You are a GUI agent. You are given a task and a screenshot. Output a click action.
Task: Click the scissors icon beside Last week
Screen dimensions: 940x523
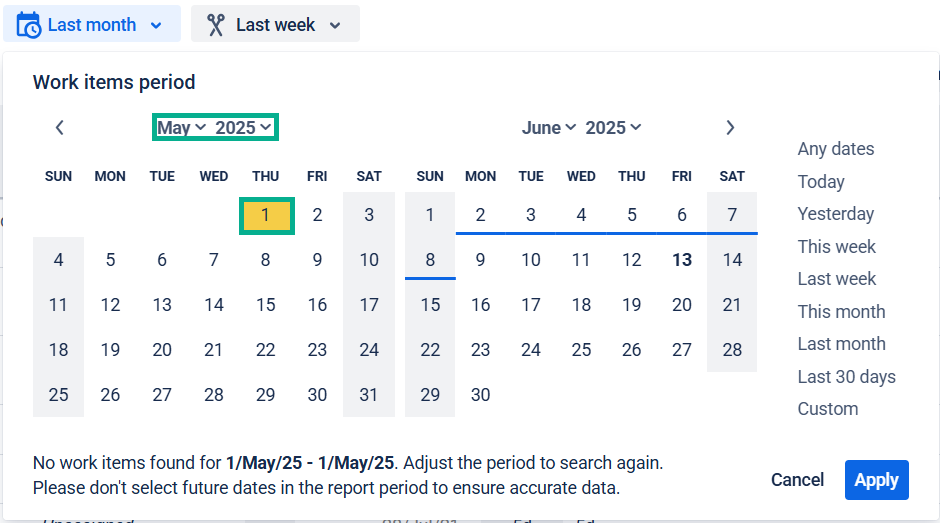tap(215, 25)
